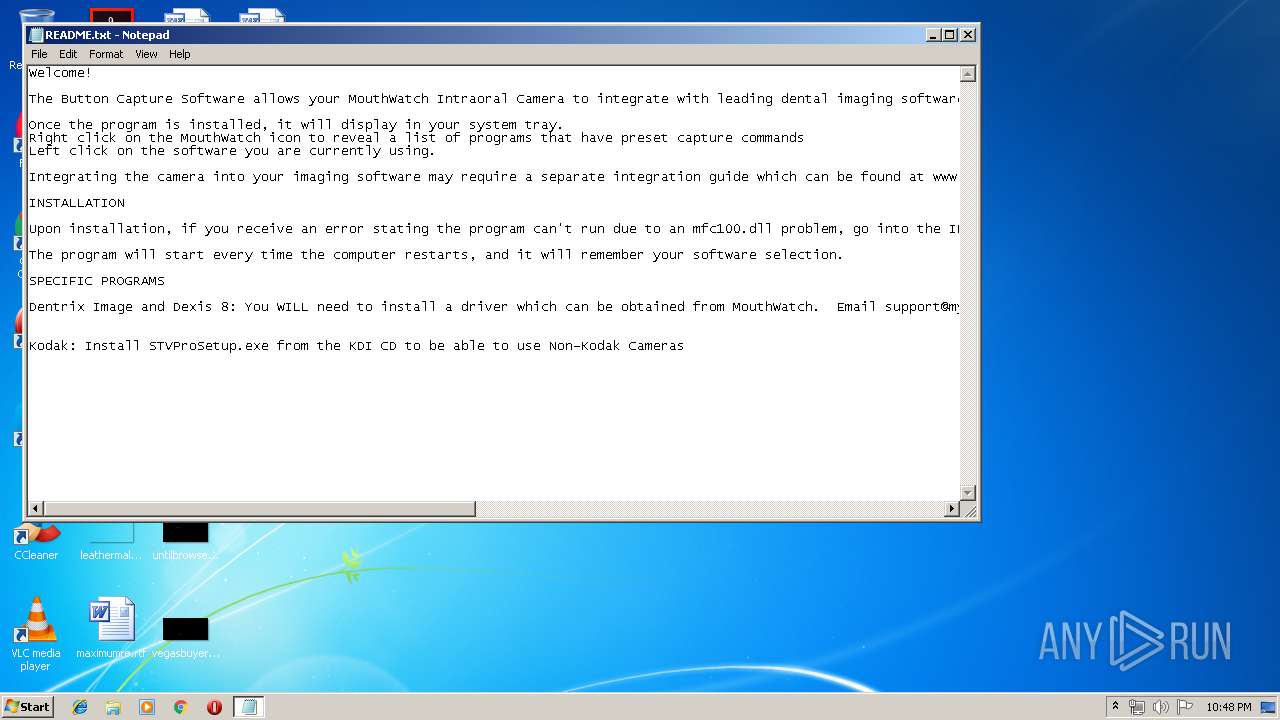Click 'STVProSetup.exe' in the Kodak line
This screenshot has width=1280, height=720.
tap(209, 346)
